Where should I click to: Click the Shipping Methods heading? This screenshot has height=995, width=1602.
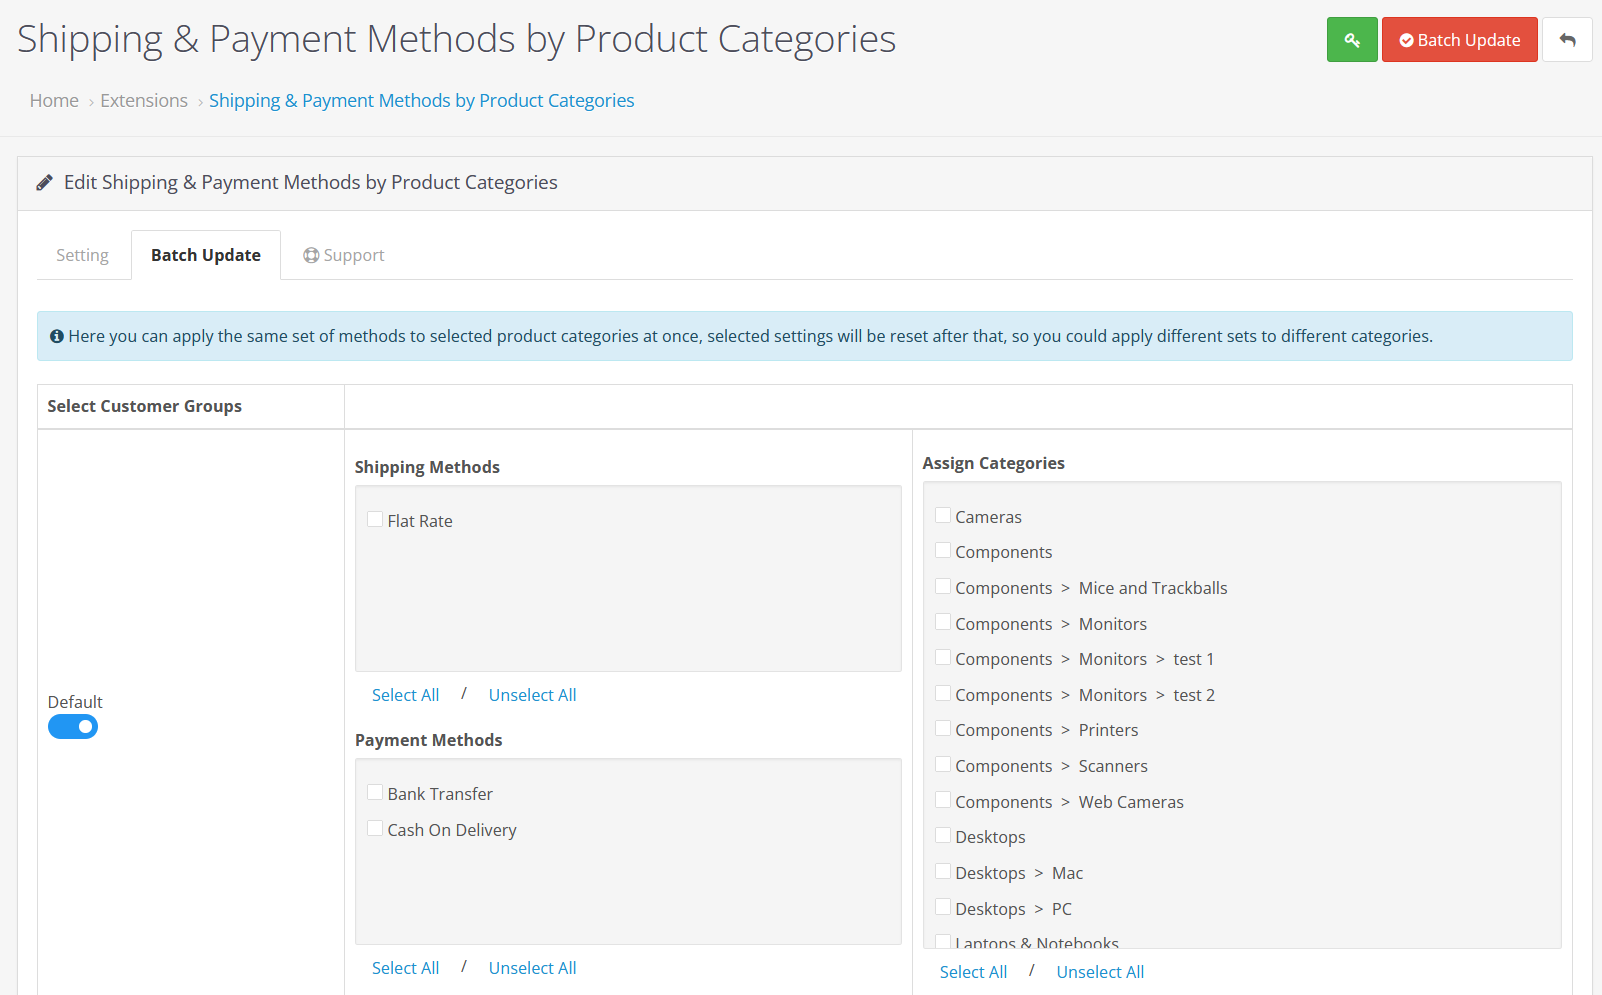click(x=427, y=467)
